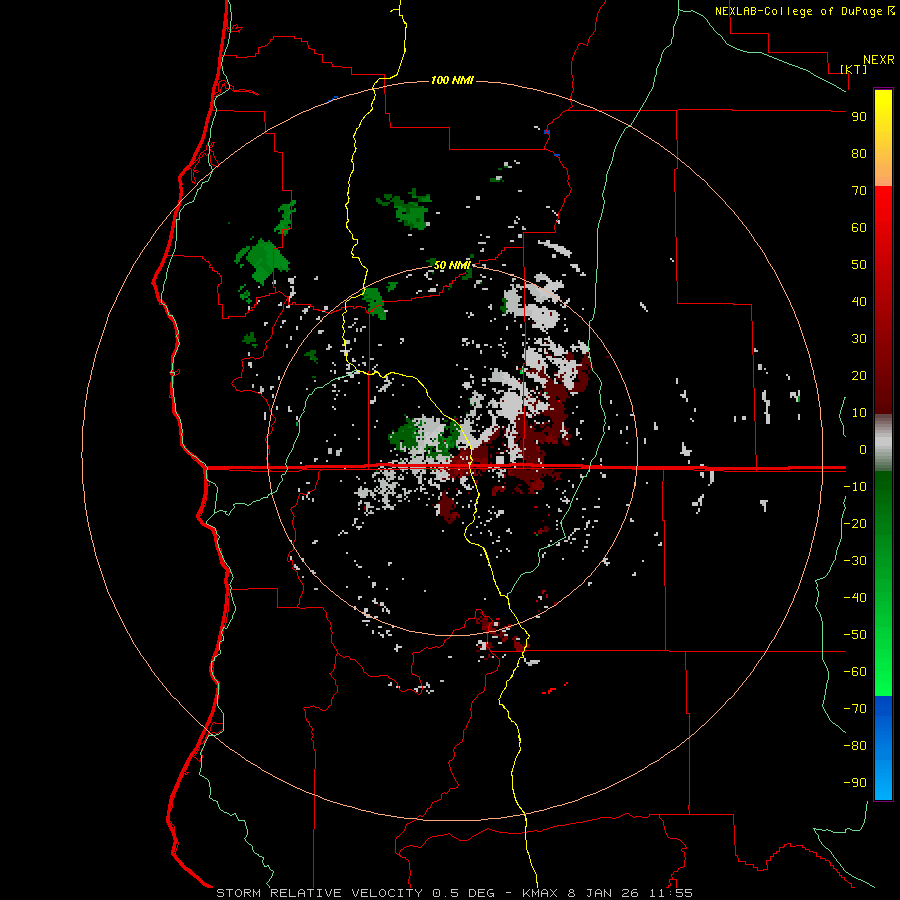The height and width of the screenshot is (900, 900).
Task: Click the 20 value on velocity scale
Action: click(859, 376)
